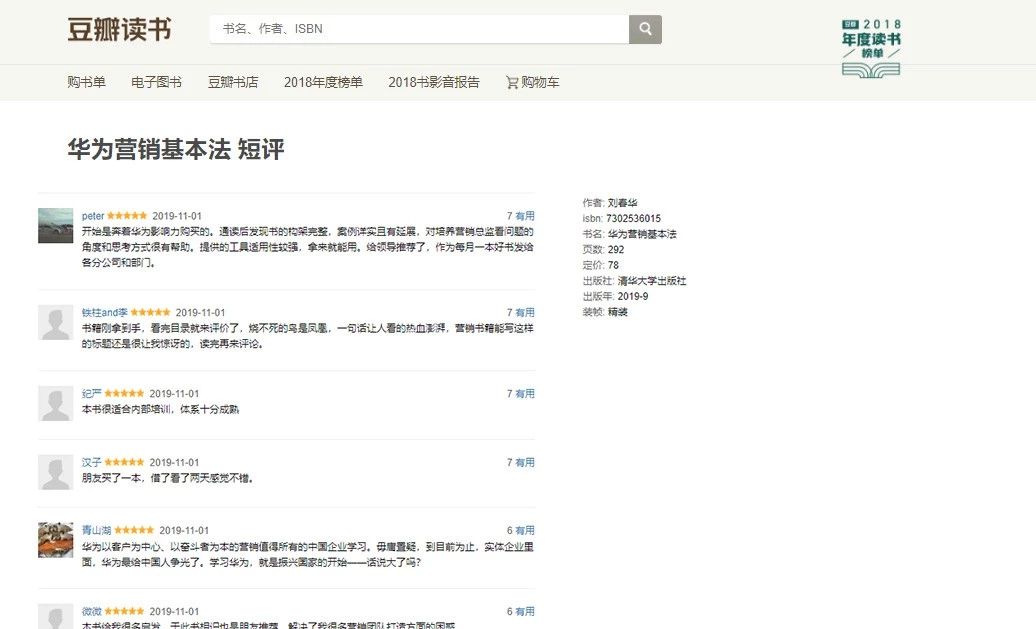The image size is (1036, 629).
Task: Click 汉子's review text 朋友买了一本
Action: coord(112,478)
